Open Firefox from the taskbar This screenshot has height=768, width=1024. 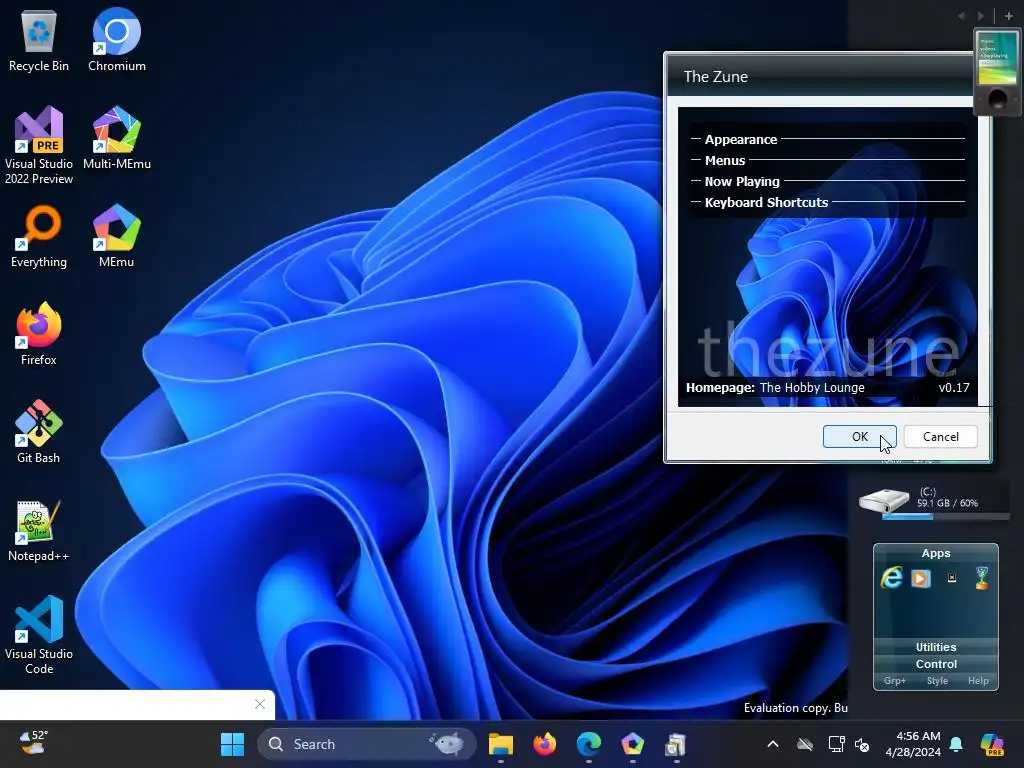pyautogui.click(x=545, y=744)
